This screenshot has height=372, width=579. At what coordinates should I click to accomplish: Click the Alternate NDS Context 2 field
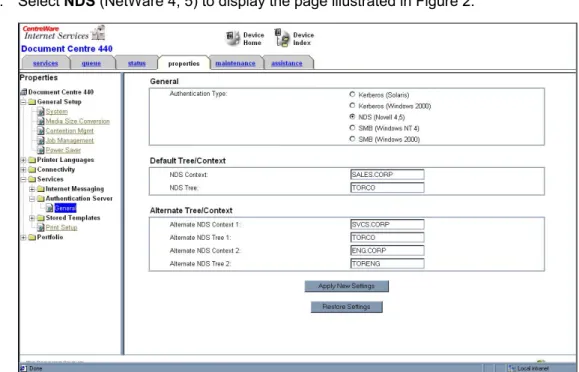pos(387,250)
